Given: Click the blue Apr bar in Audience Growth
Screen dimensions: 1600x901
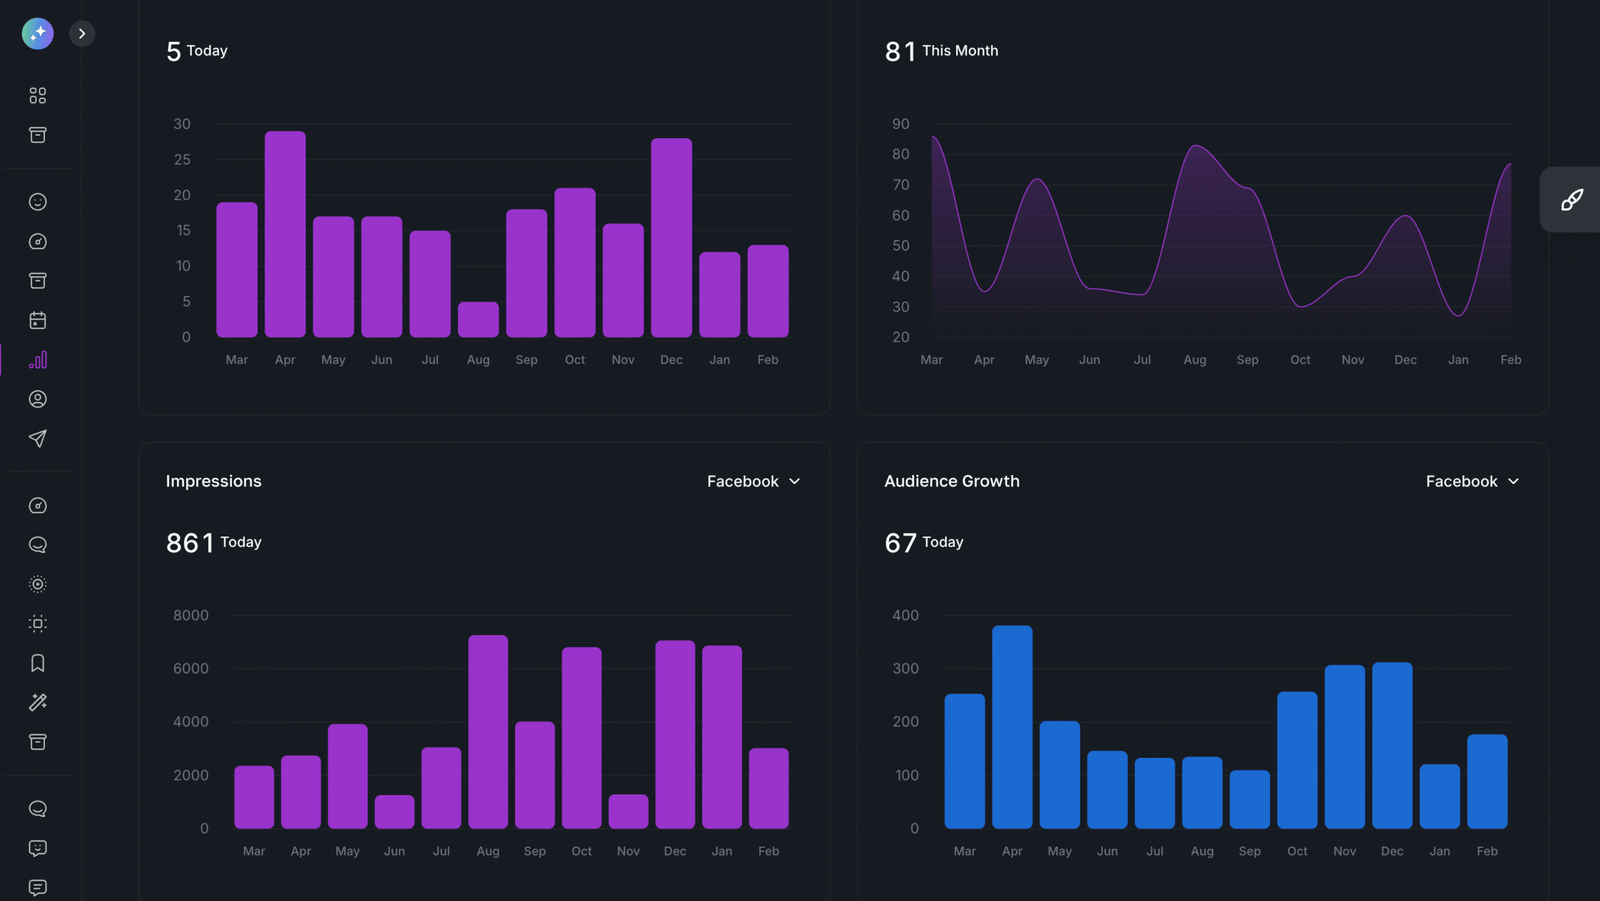Looking at the screenshot, I should [1012, 727].
